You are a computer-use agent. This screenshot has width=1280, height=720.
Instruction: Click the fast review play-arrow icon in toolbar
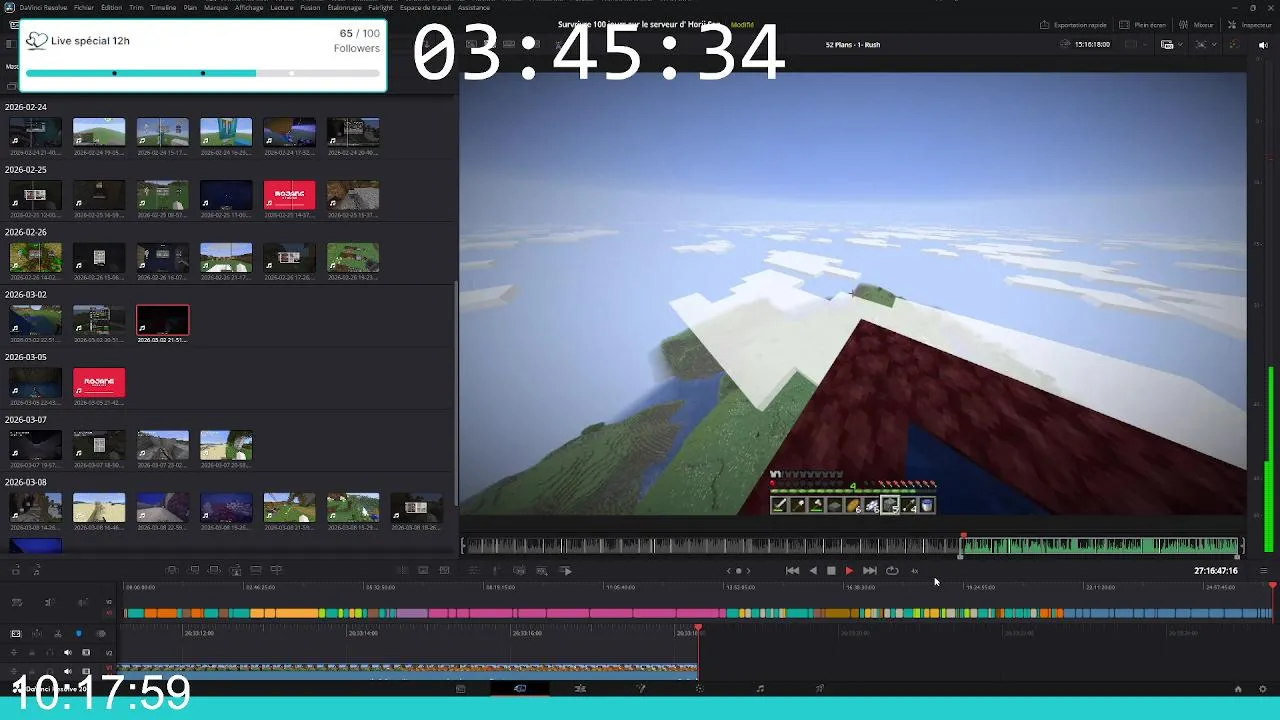pos(566,571)
